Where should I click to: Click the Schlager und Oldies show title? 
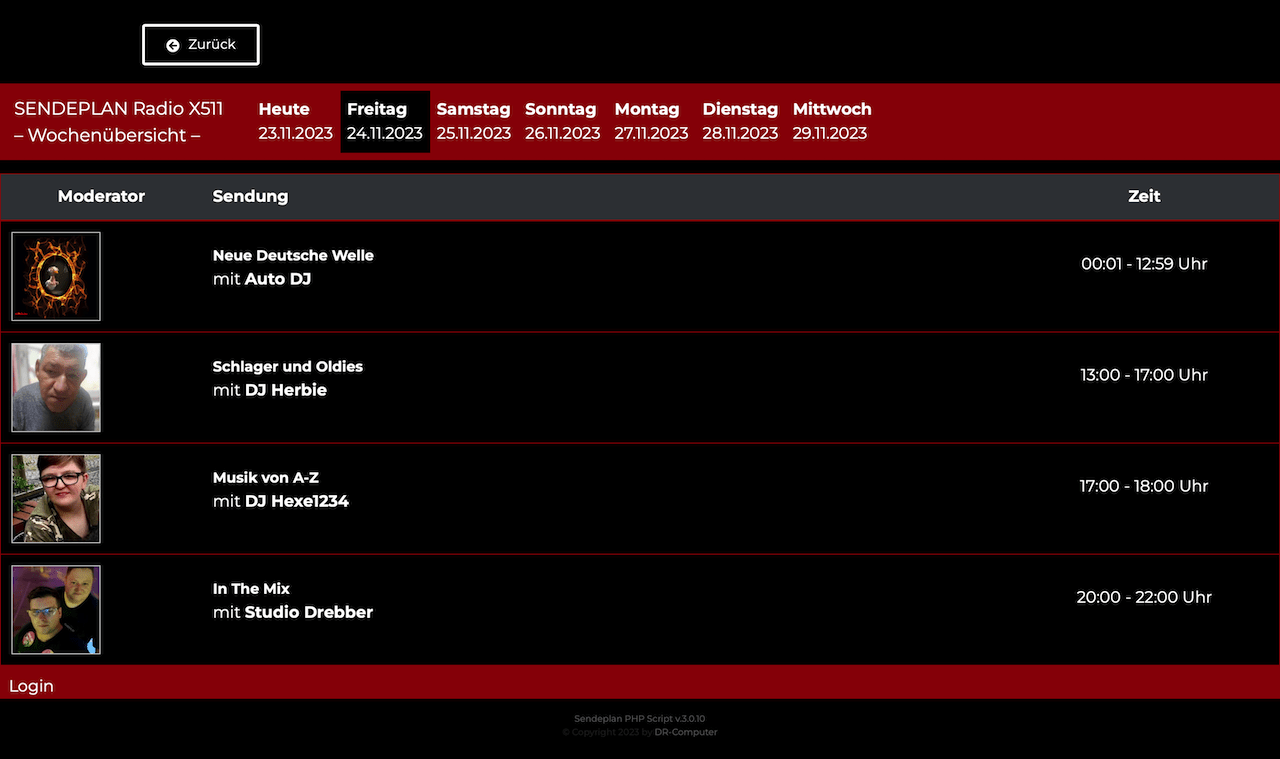tap(288, 366)
